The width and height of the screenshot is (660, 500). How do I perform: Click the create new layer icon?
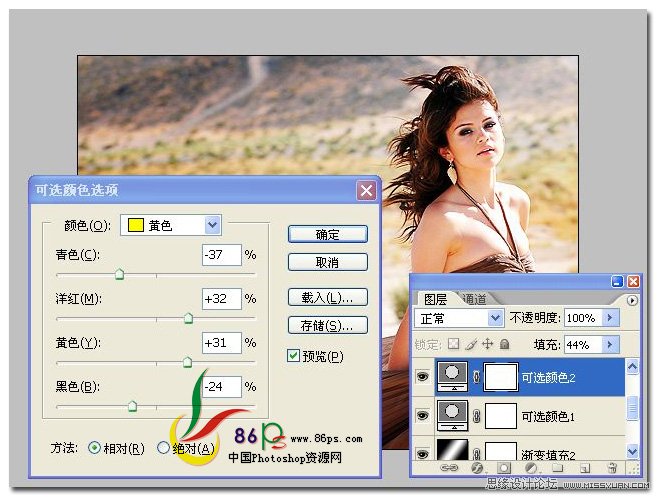585,468
